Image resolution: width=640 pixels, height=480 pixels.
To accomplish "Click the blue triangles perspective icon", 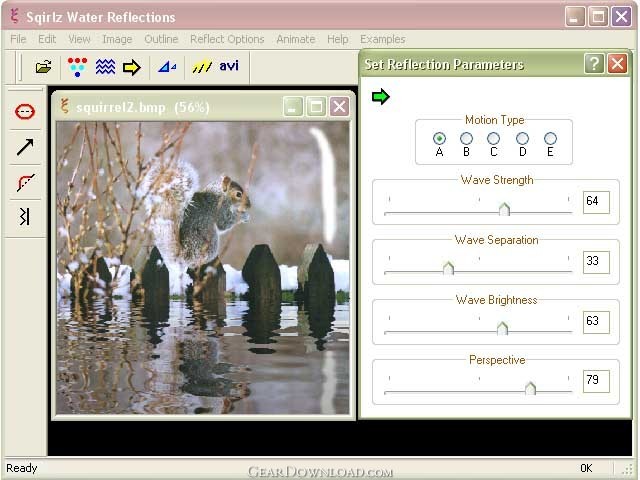I will coord(167,67).
